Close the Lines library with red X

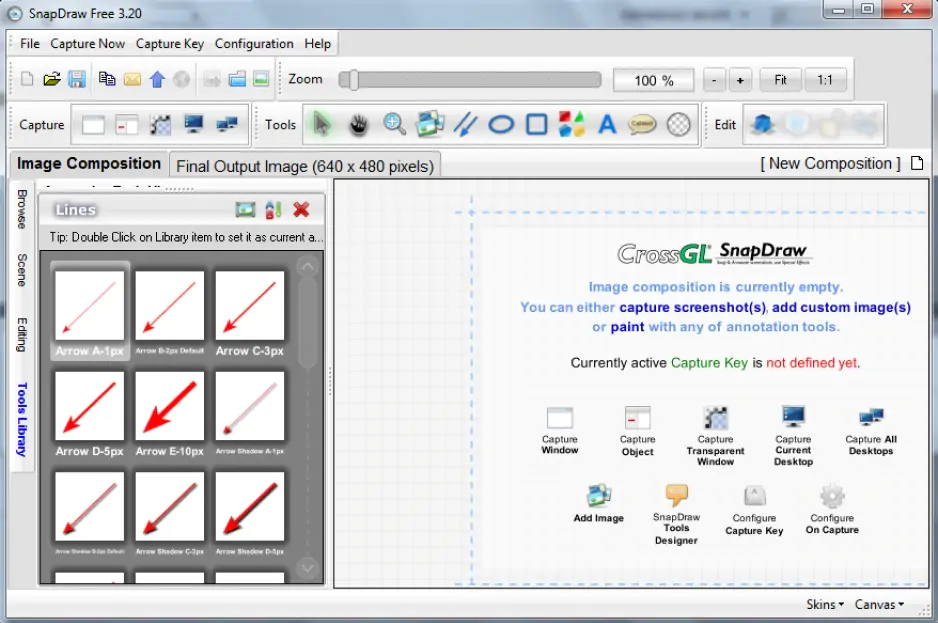click(301, 209)
